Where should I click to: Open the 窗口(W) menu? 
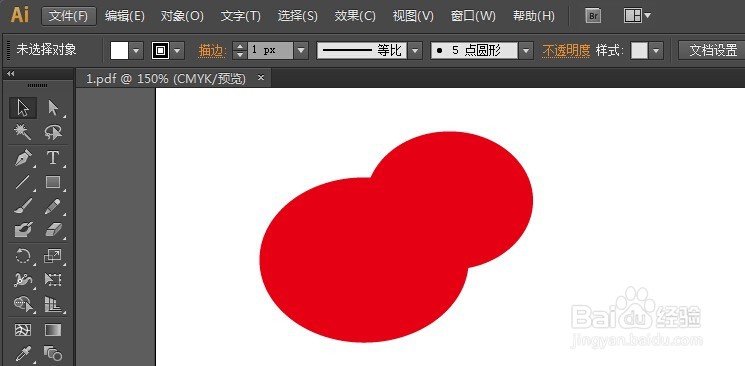(473, 16)
